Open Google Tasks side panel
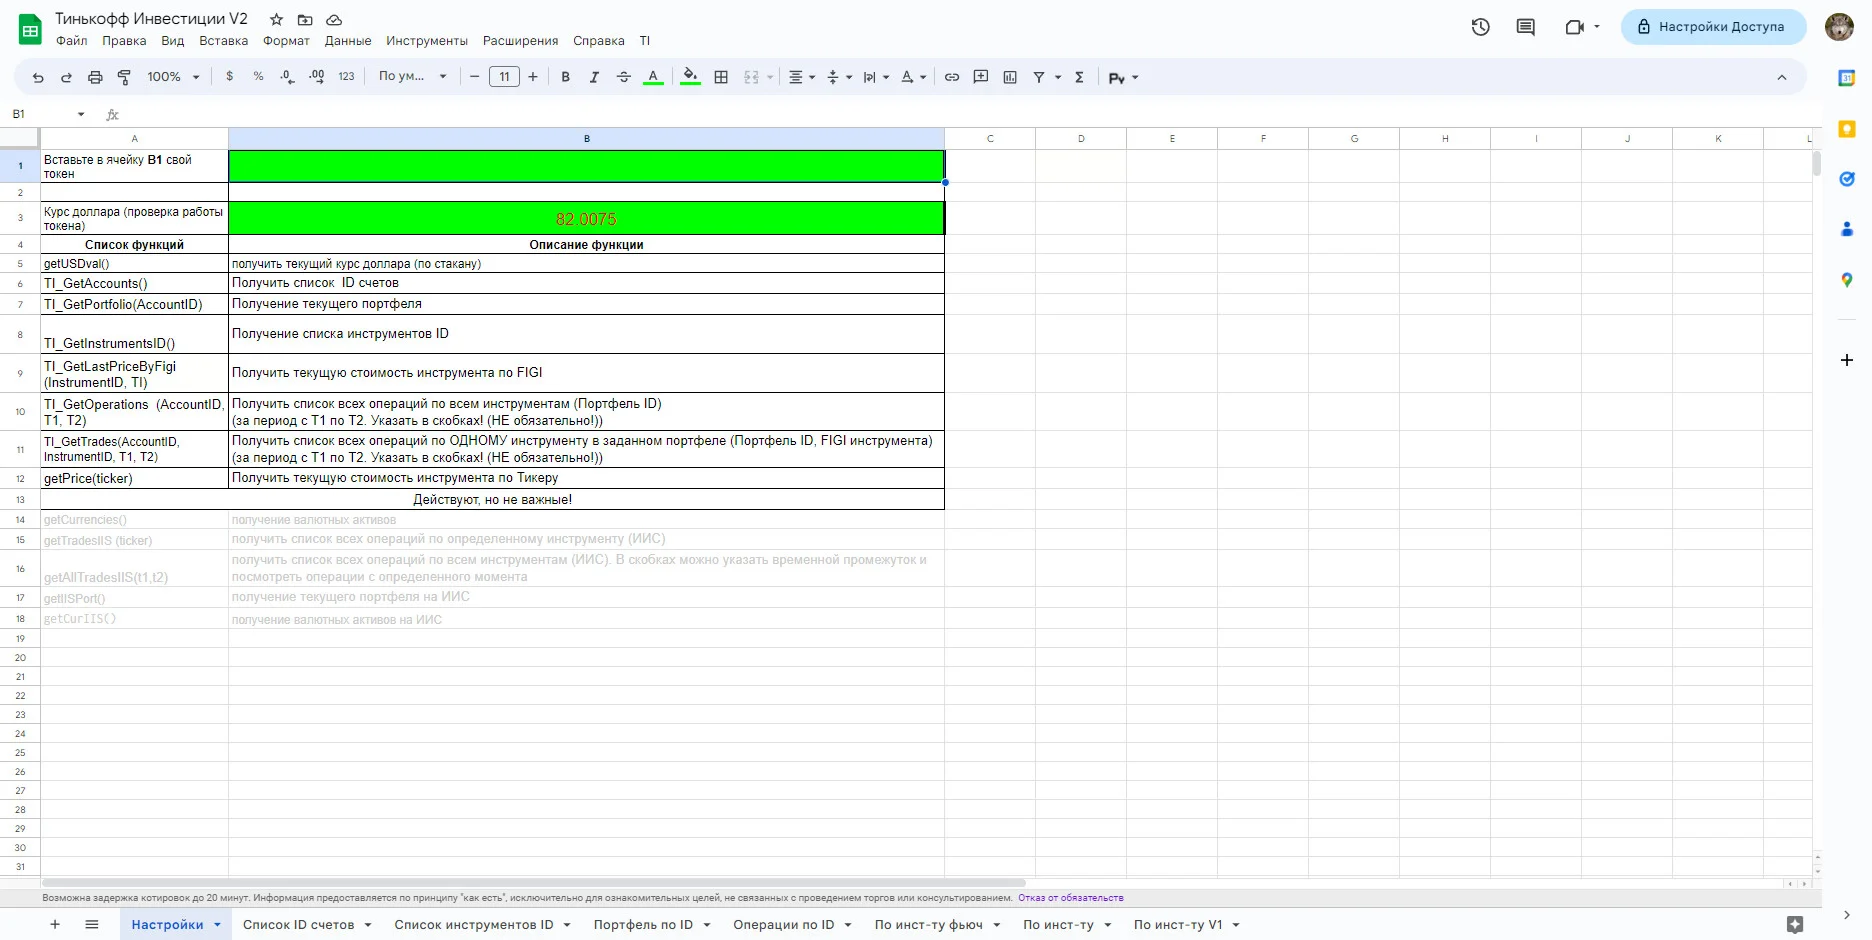The image size is (1872, 940). 1847,179
